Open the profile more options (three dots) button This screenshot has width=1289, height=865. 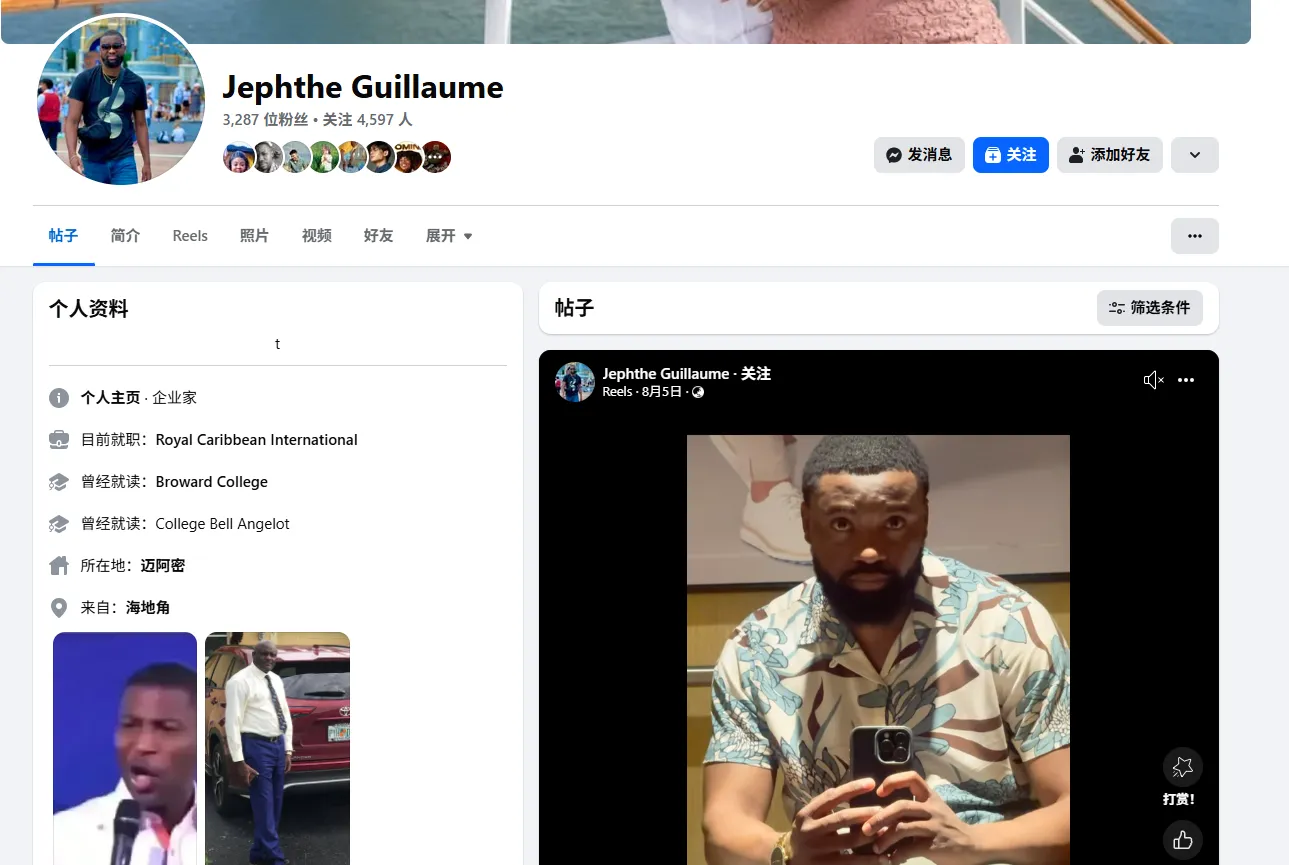1194,234
